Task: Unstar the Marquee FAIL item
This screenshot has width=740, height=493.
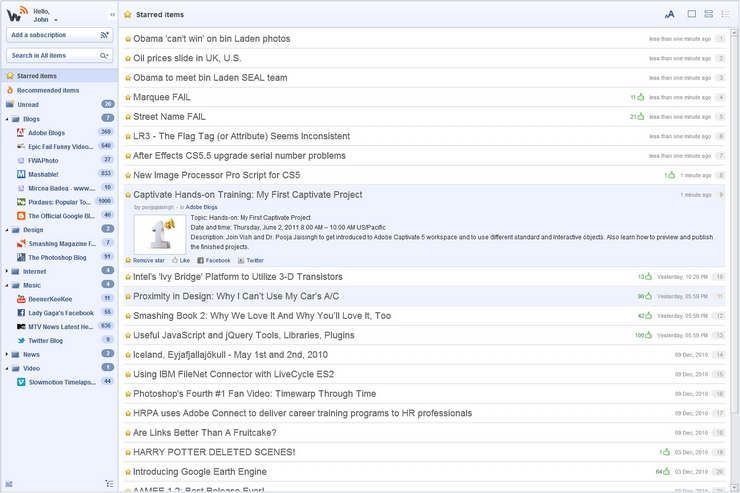Action: click(128, 98)
